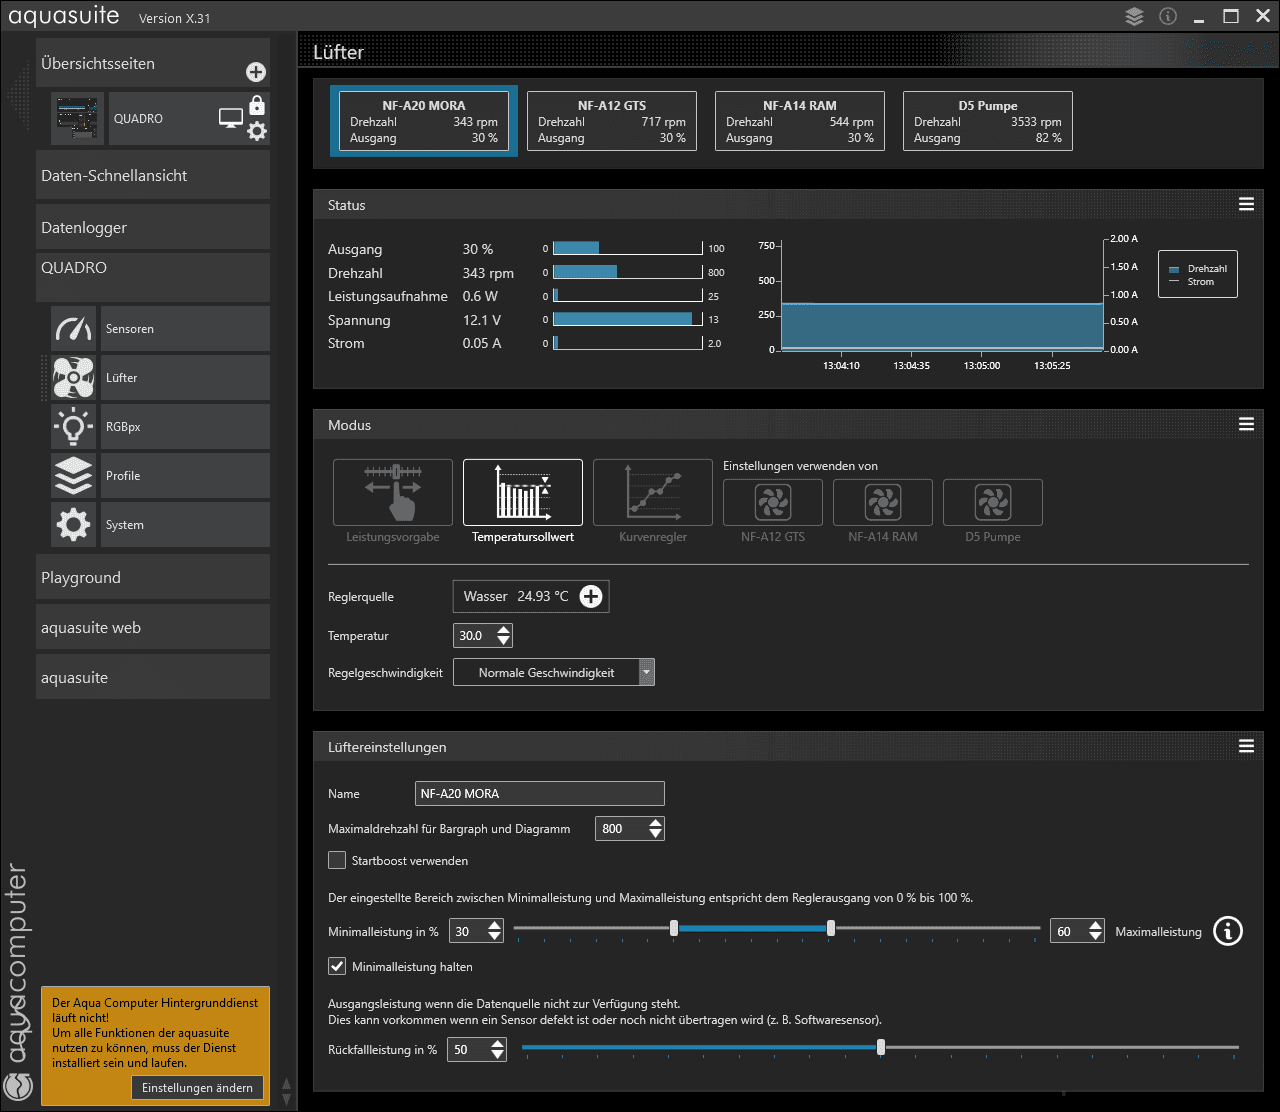This screenshot has height=1112, width=1280.
Task: Click Drehzahl legend entry in chart
Action: pos(1198,269)
